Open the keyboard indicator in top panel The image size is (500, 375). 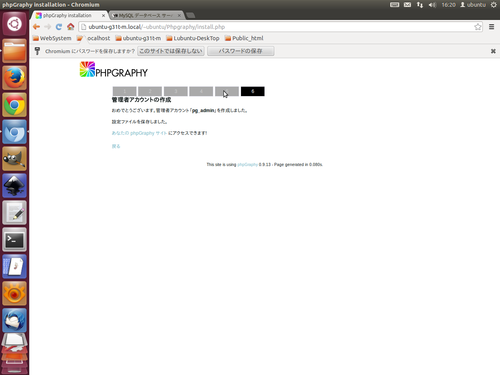[395, 5]
